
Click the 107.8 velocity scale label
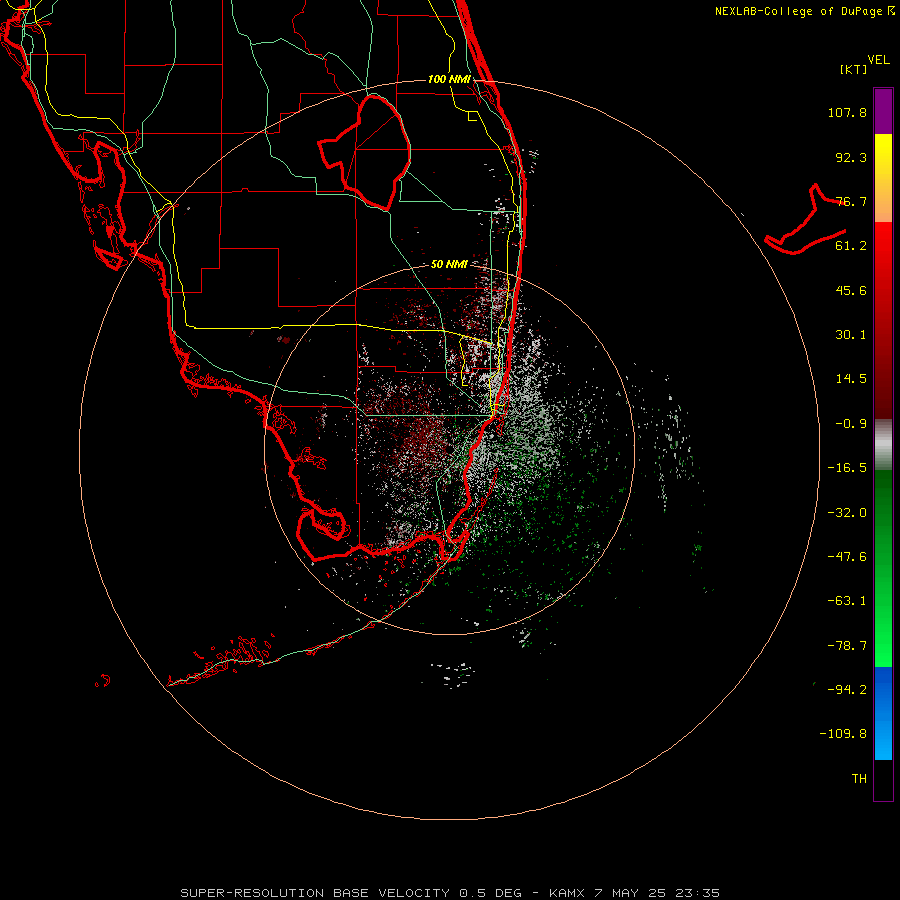click(847, 112)
